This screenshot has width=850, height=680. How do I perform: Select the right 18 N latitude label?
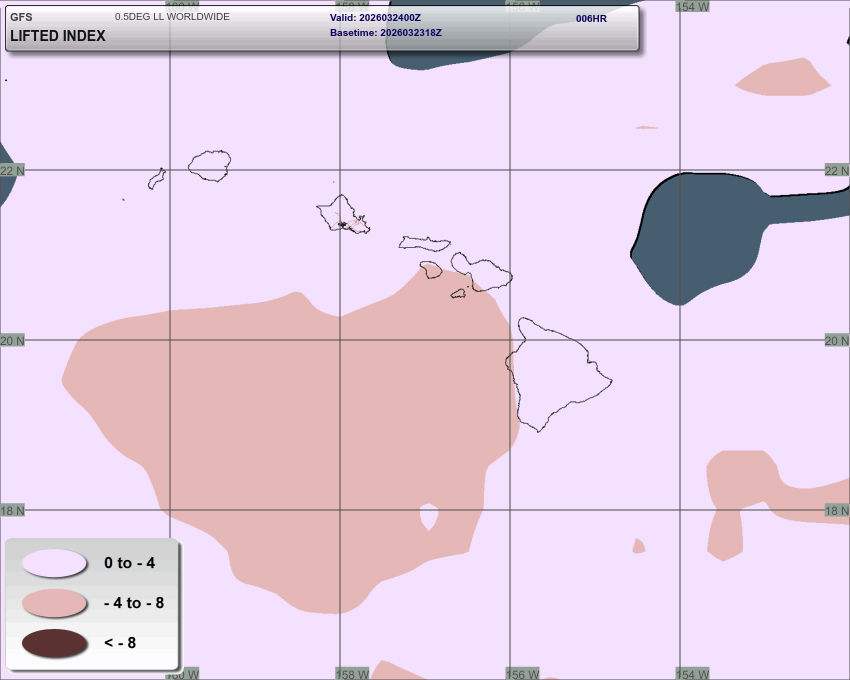(x=836, y=510)
